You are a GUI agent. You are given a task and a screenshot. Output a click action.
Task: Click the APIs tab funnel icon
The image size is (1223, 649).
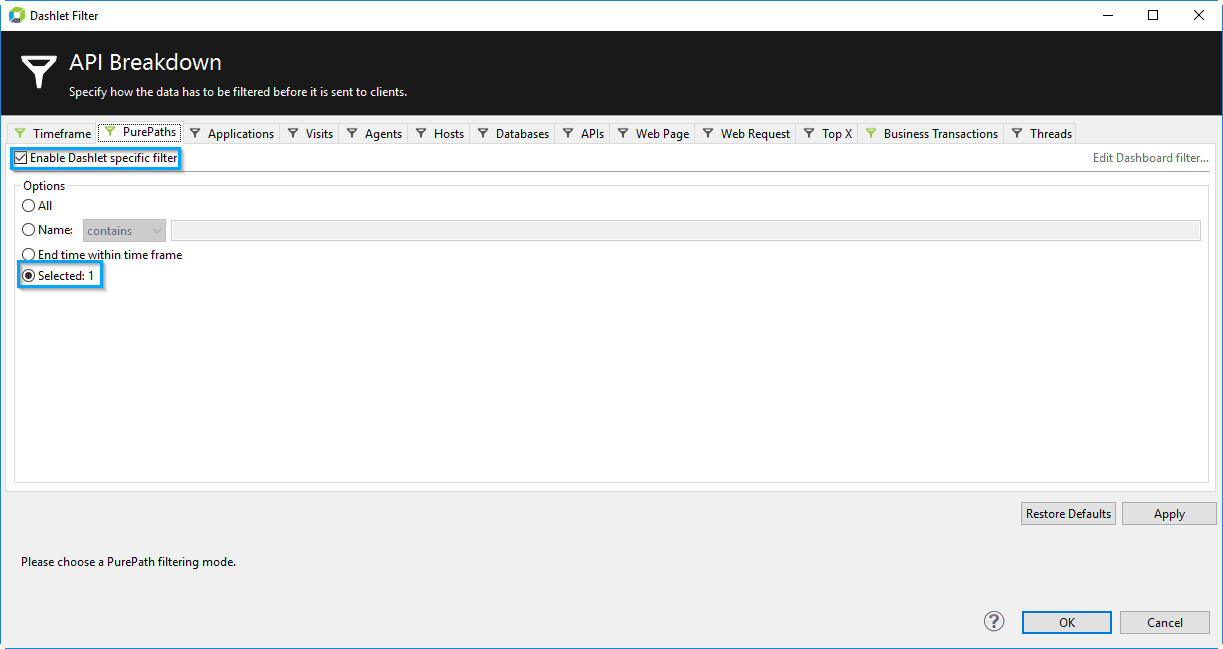568,133
